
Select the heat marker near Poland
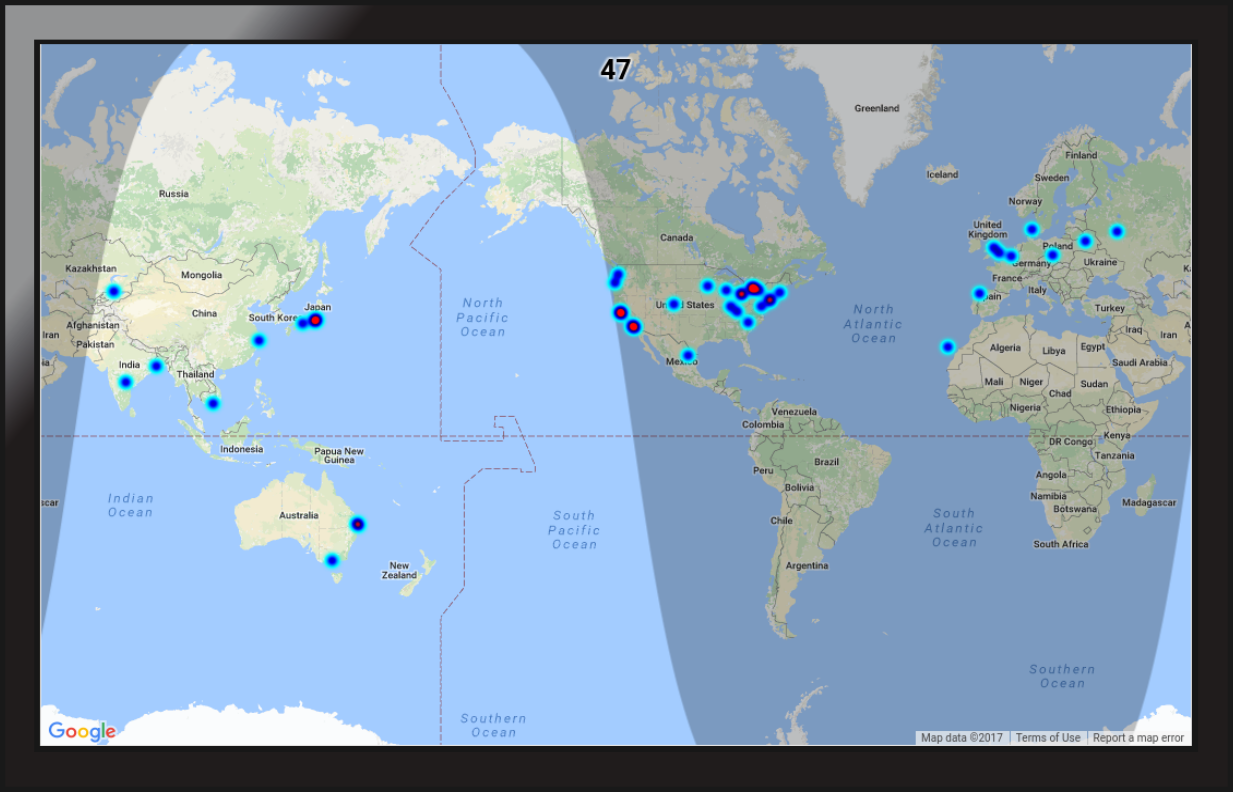[x=1052, y=255]
